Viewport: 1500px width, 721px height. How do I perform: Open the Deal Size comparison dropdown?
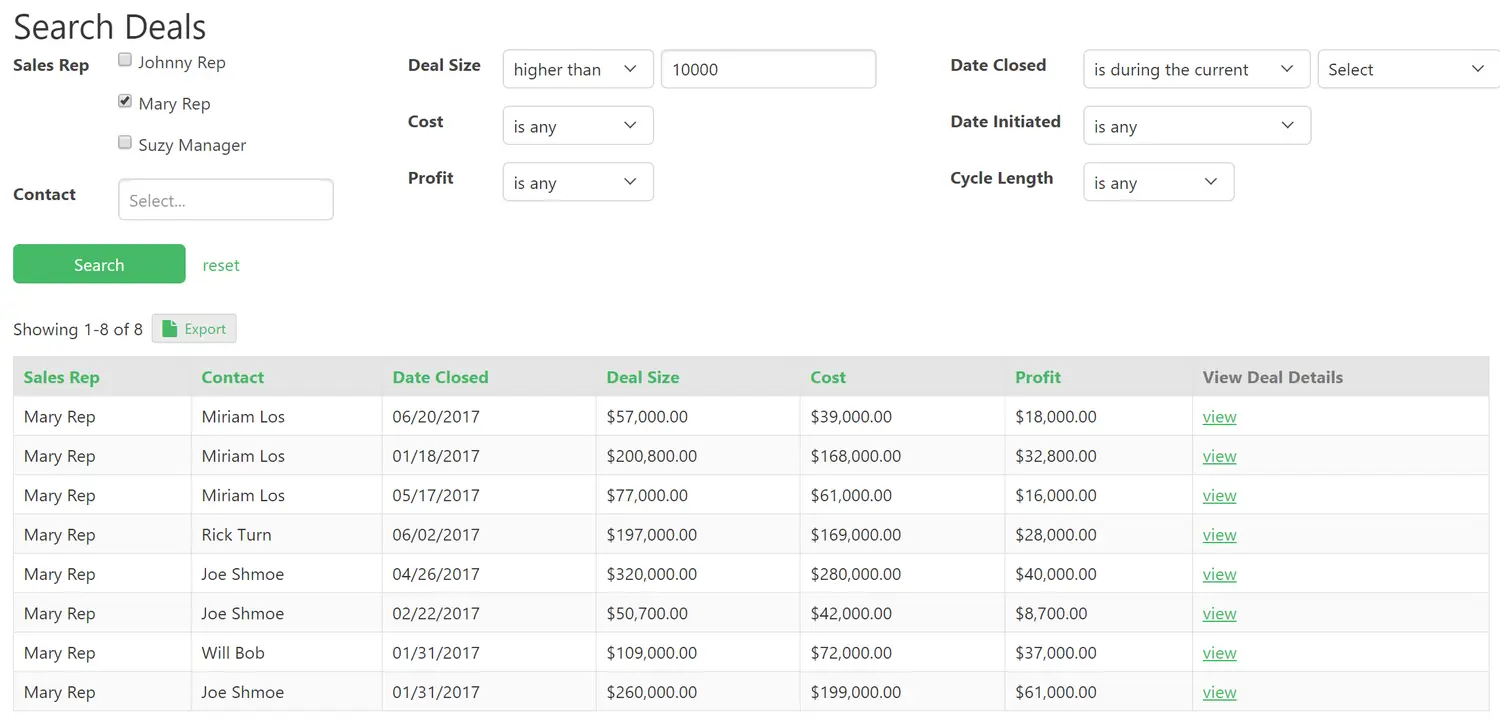[x=577, y=69]
